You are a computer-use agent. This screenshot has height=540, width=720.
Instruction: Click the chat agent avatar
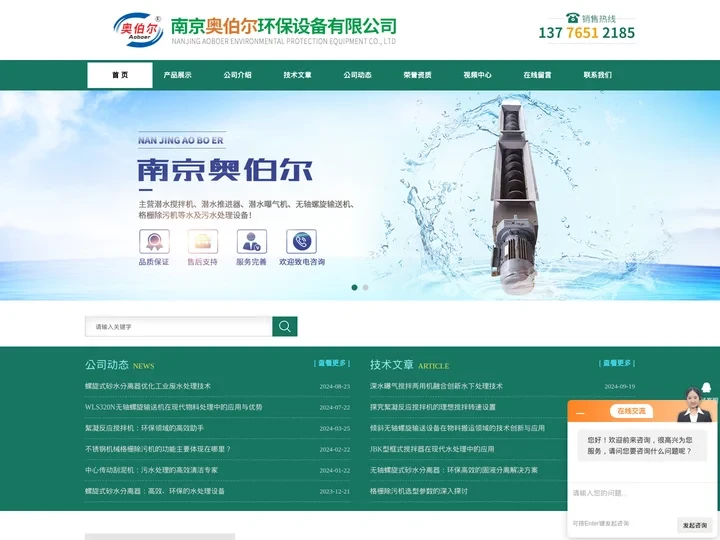click(693, 404)
